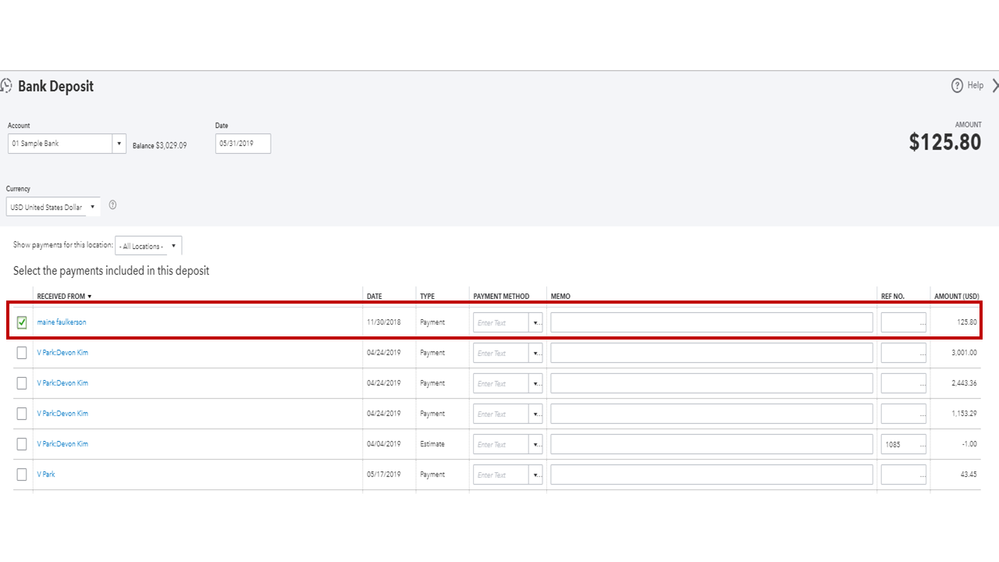Click the recent transactions clock icon

[6, 86]
